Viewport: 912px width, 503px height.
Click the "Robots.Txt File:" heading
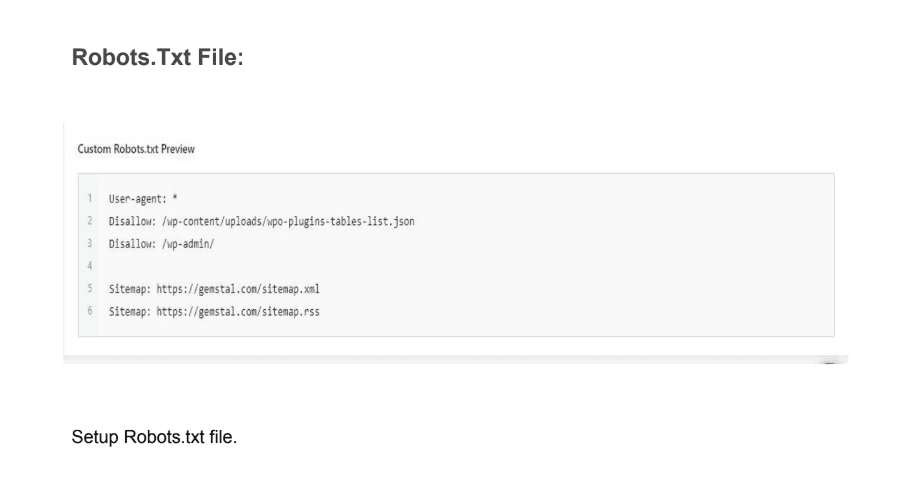[158, 58]
